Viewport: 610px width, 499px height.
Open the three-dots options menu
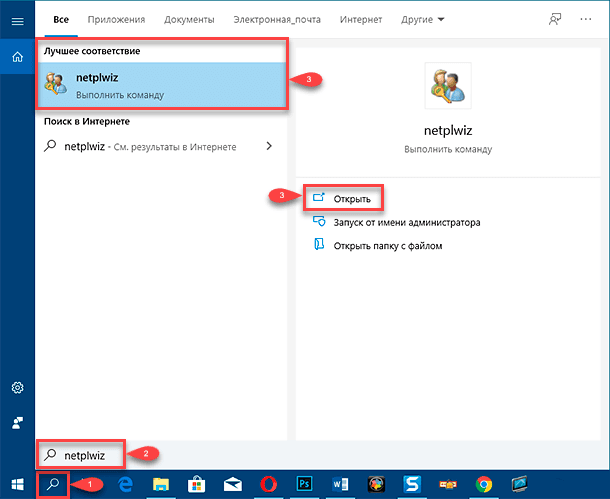pos(585,19)
